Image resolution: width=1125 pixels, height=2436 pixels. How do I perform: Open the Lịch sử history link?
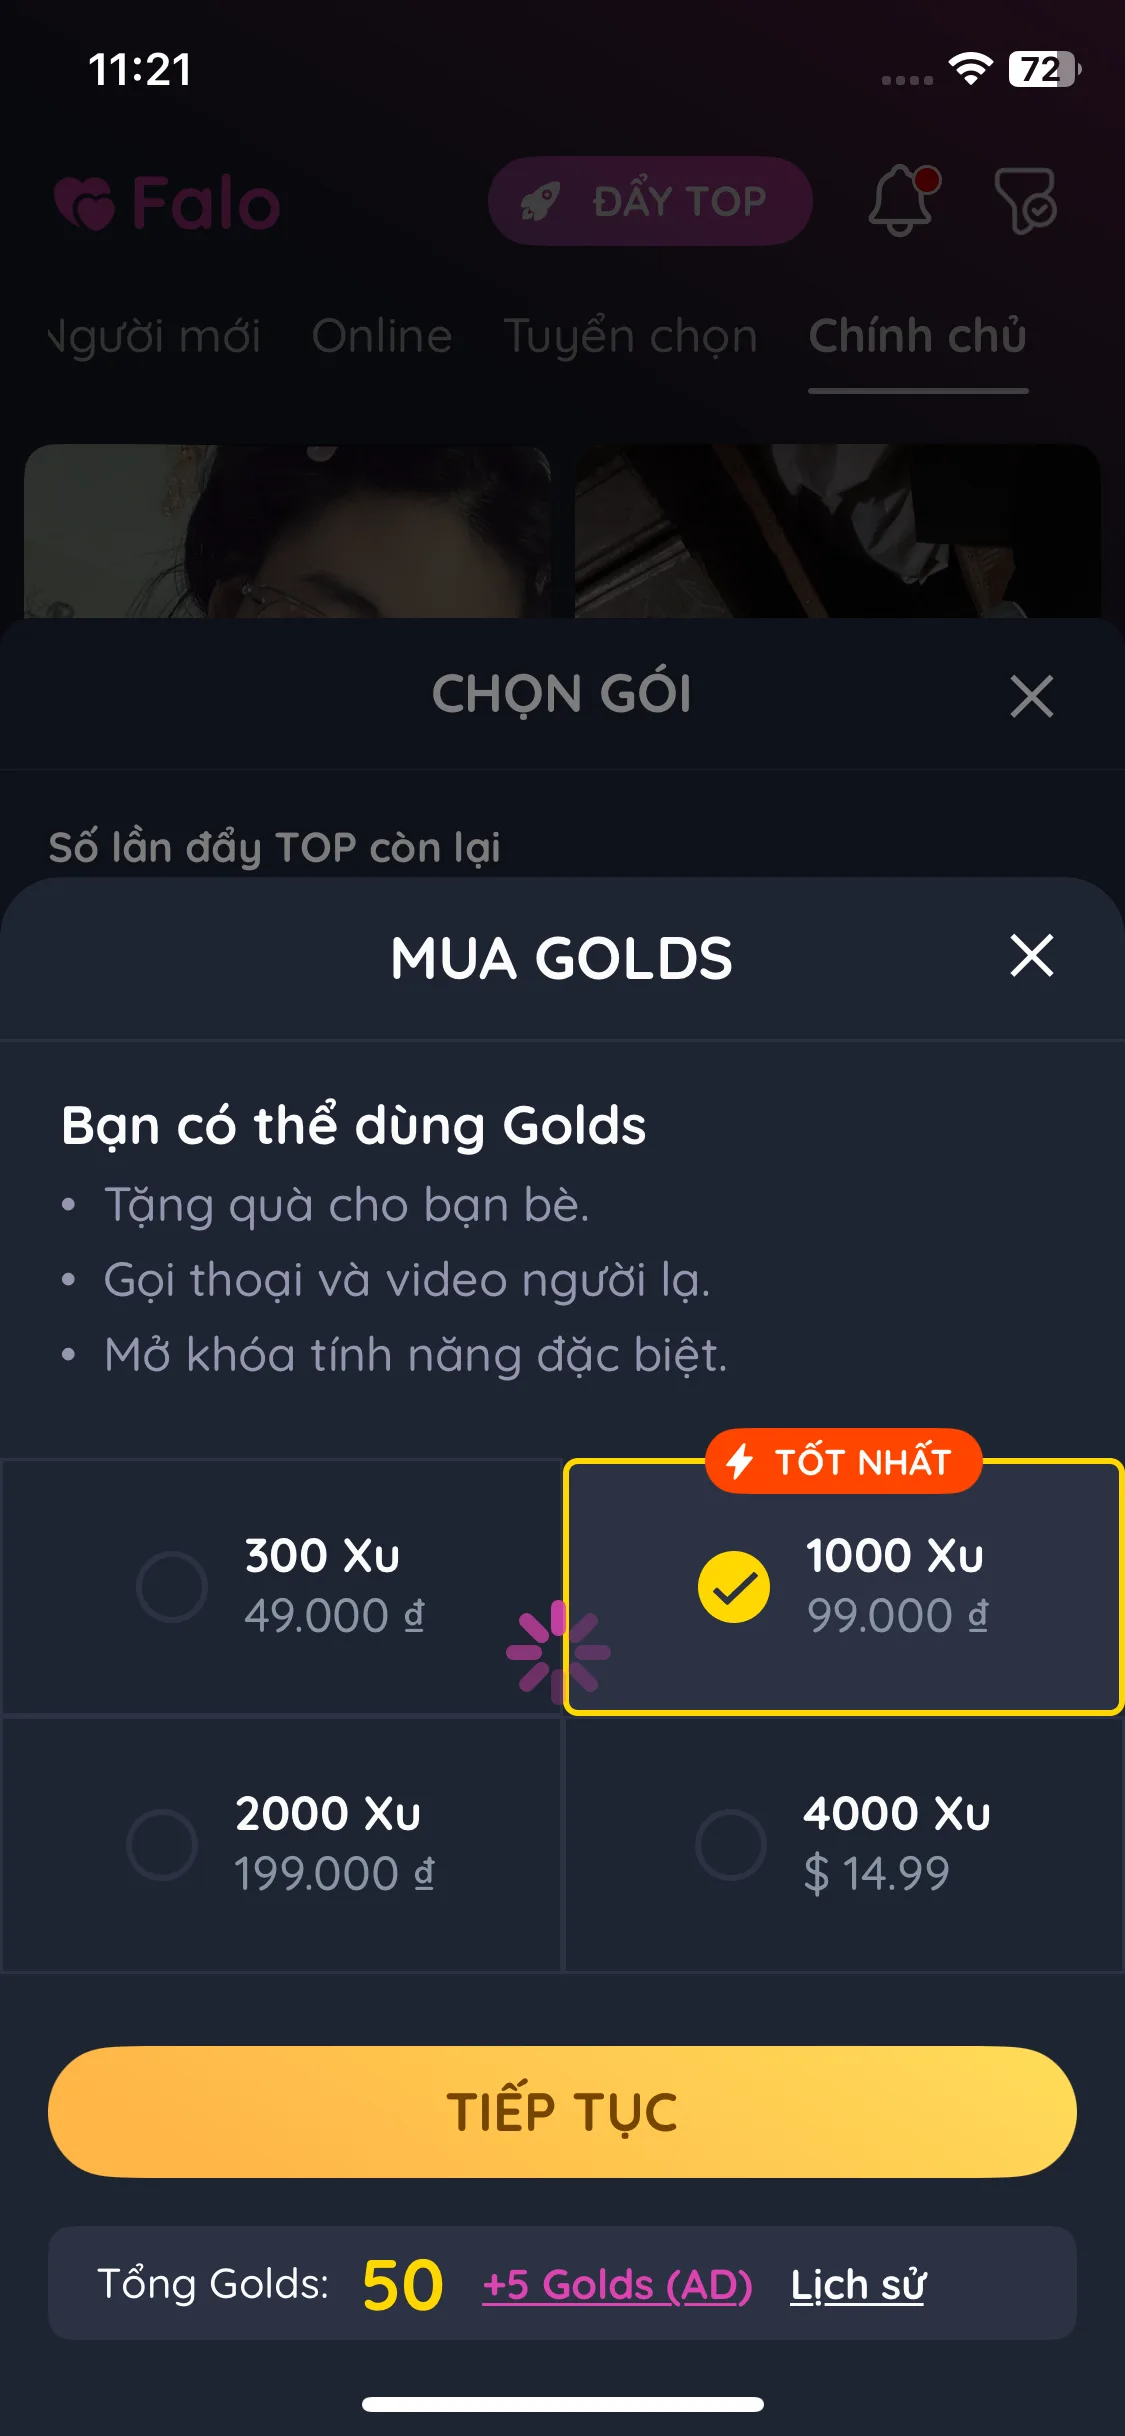pos(858,2285)
